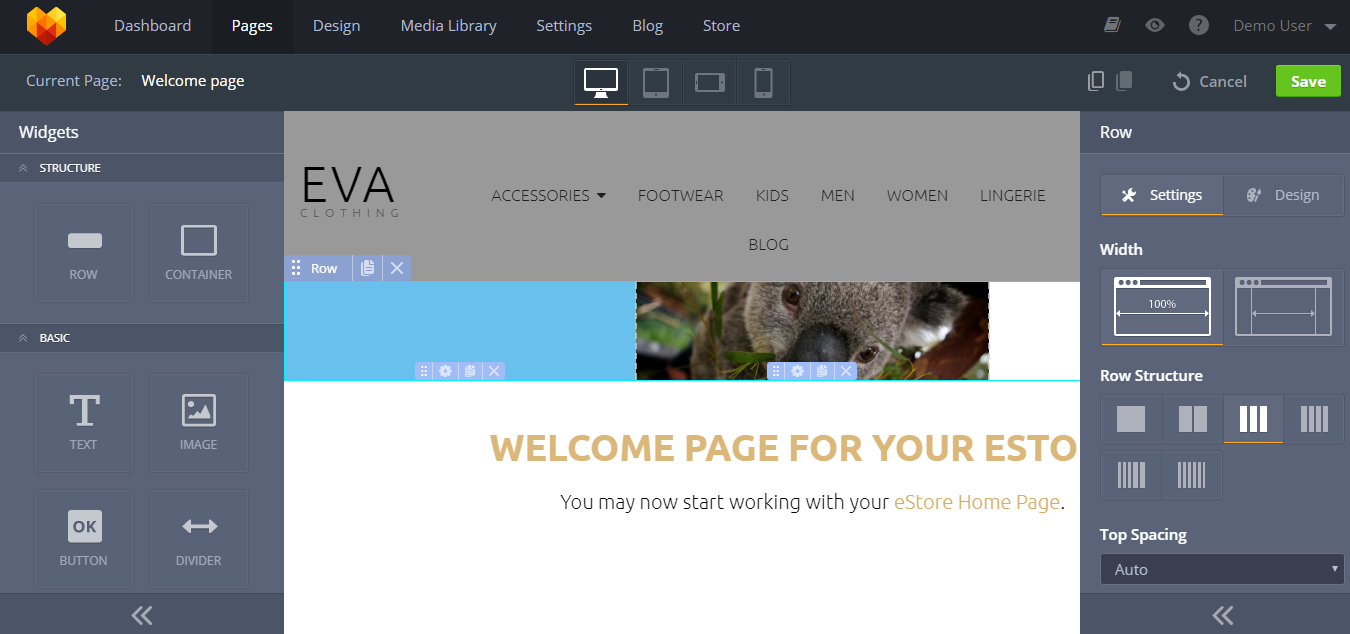Click the green Save button
The height and width of the screenshot is (634, 1350).
click(x=1307, y=82)
